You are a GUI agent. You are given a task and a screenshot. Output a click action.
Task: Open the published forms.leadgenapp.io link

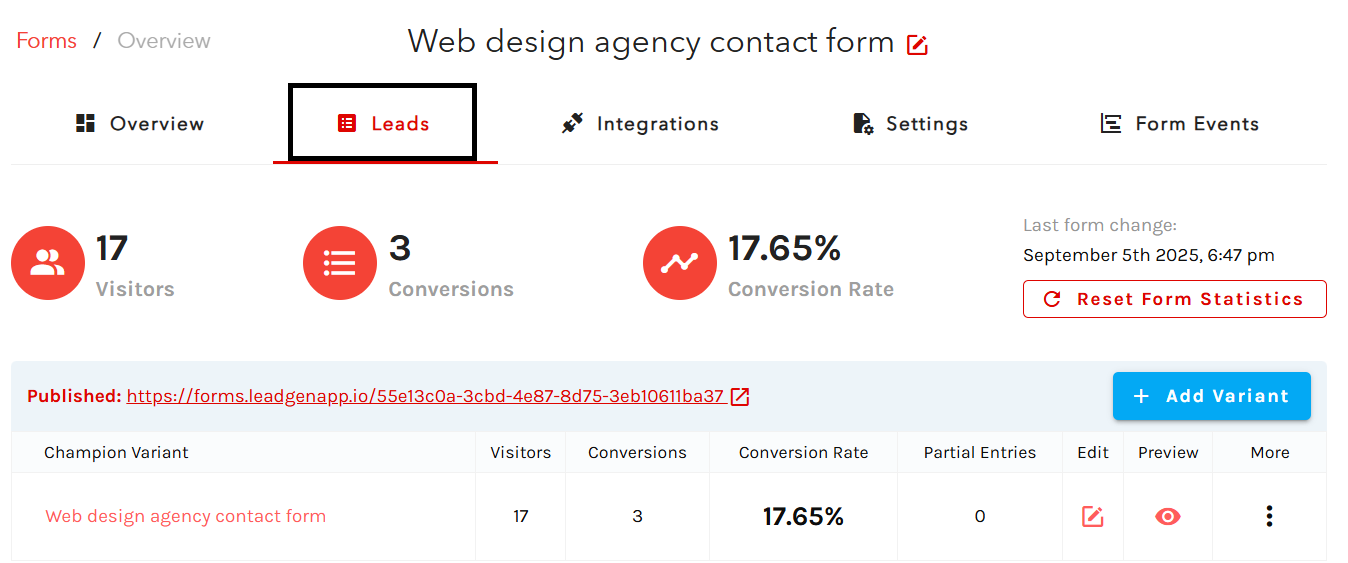(x=425, y=397)
